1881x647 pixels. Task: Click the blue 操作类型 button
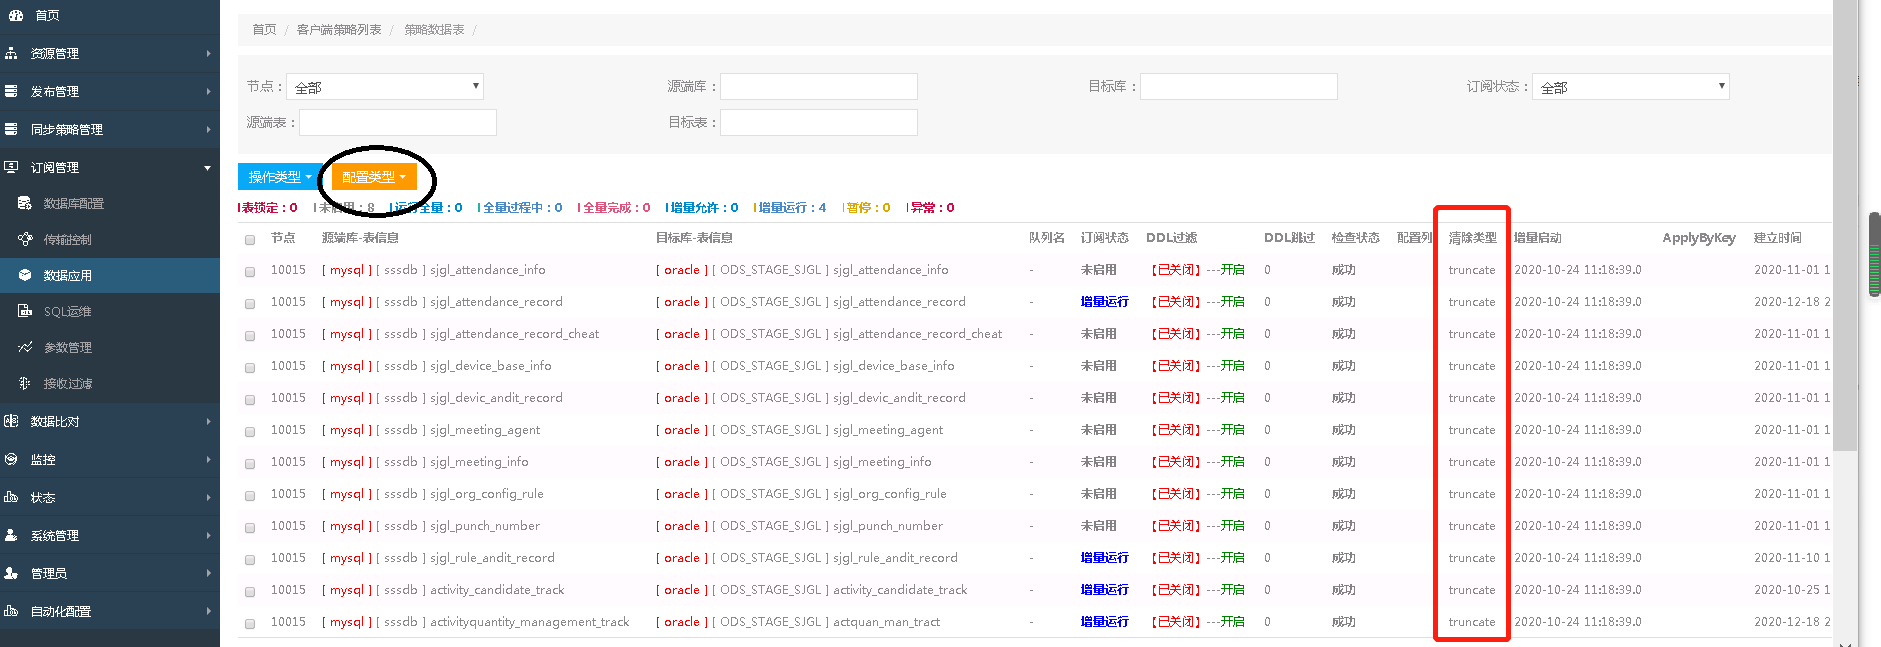click(x=280, y=177)
